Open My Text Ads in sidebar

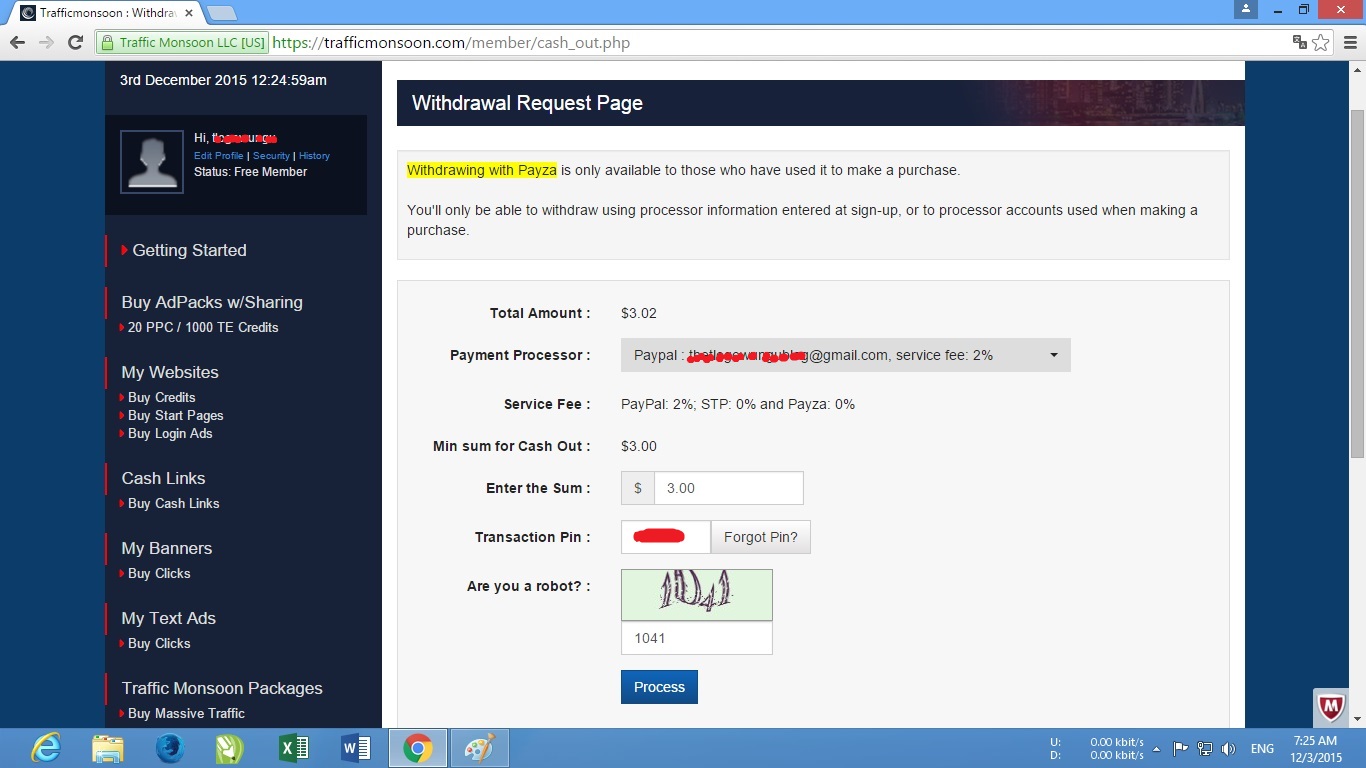169,618
